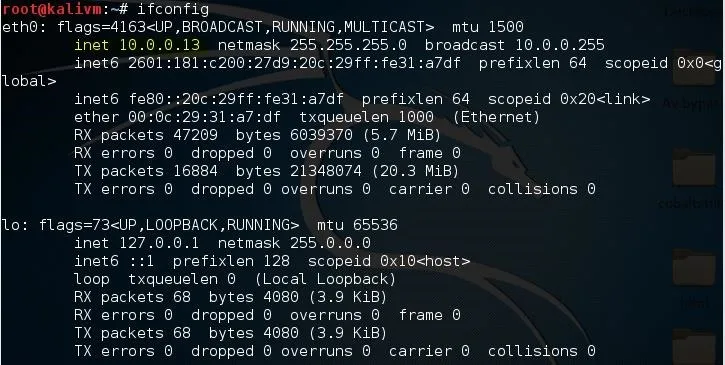Screen dimensions: 725x365
Task: Click the mtu 65536 value
Action: (x=357, y=225)
